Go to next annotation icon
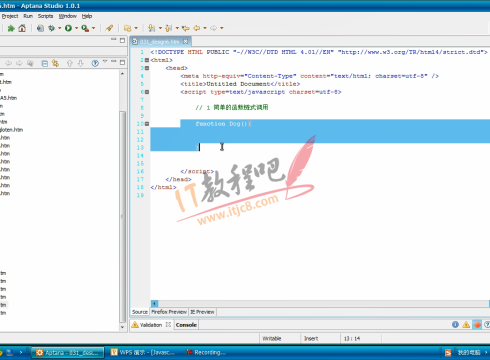 point(152,28)
